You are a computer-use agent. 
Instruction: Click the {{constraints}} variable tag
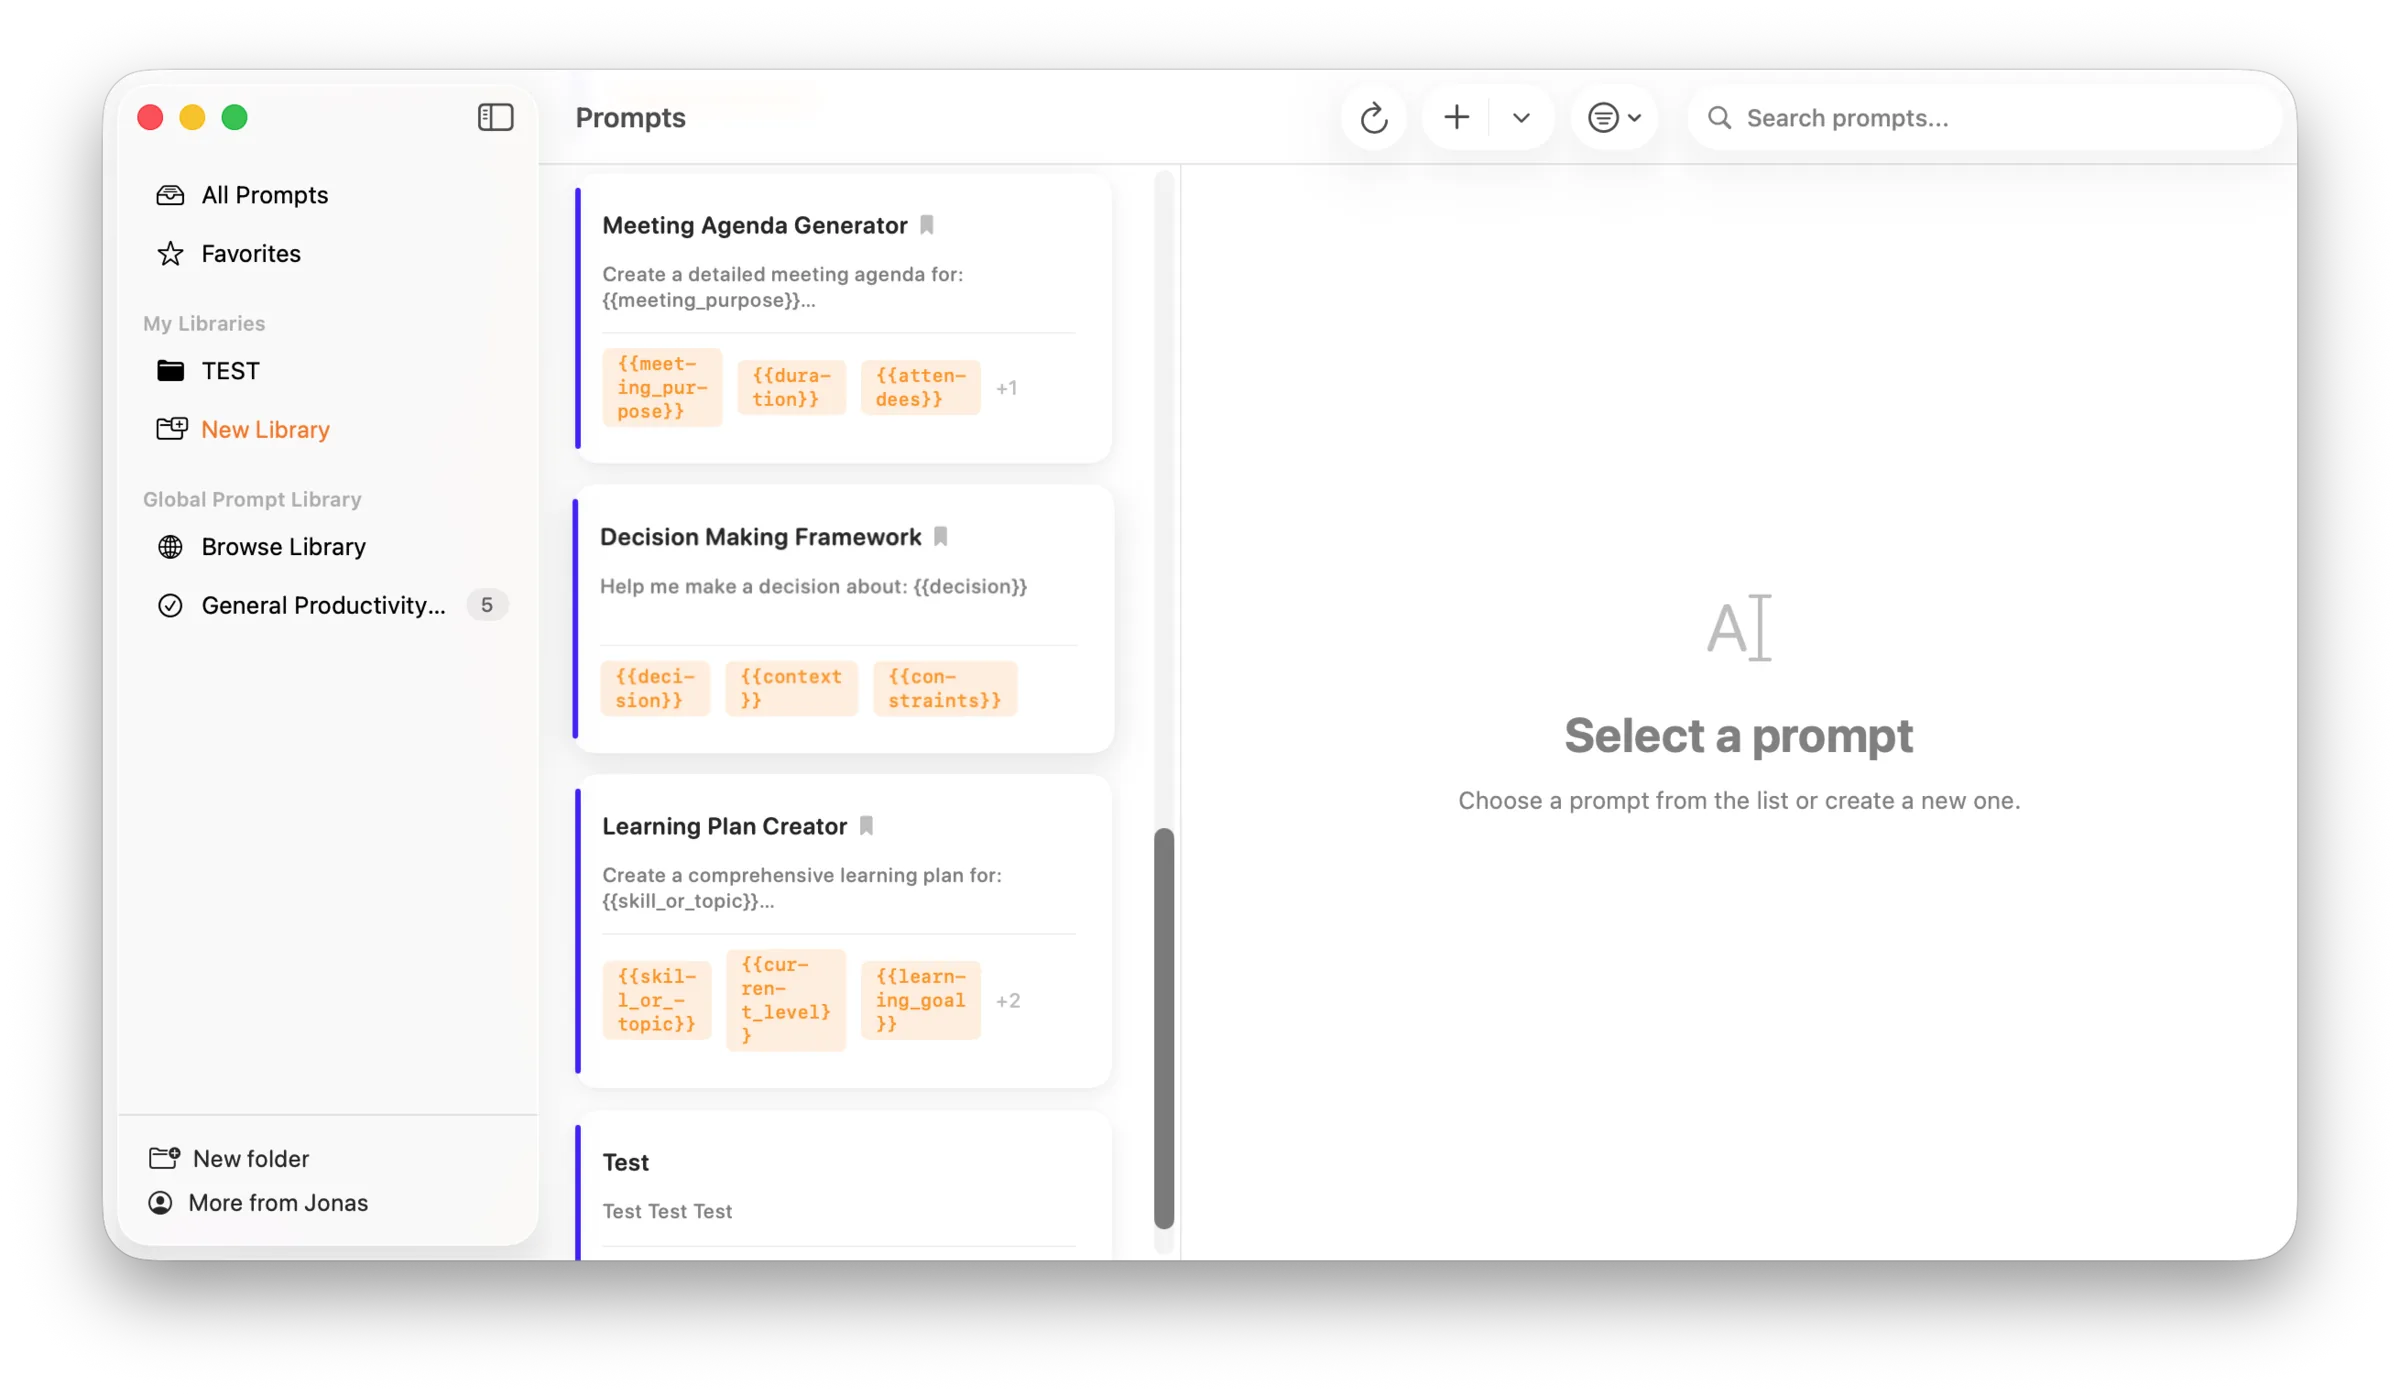pyautogui.click(x=945, y=688)
